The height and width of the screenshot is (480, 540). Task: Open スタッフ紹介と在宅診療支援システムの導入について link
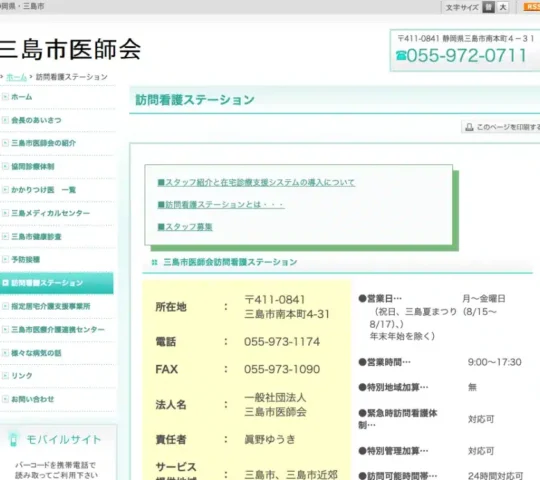pyautogui.click(x=256, y=182)
